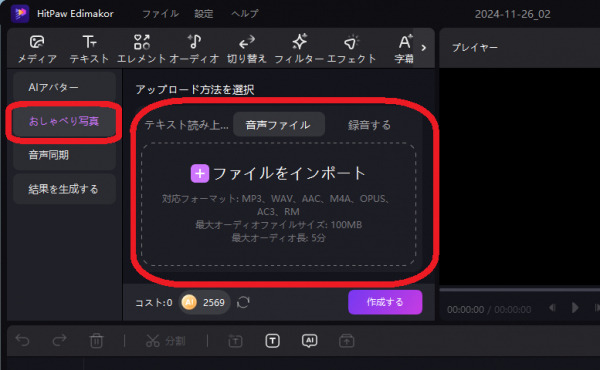600x370 pixels.
Task: Select 結果を生成する in the sidebar
Action: point(64,189)
